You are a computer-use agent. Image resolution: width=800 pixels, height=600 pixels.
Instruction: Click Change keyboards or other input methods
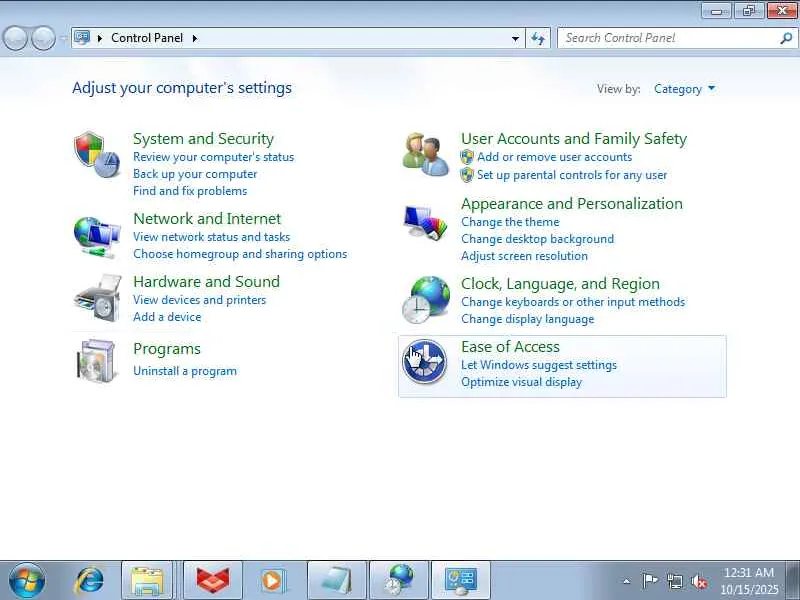573,302
